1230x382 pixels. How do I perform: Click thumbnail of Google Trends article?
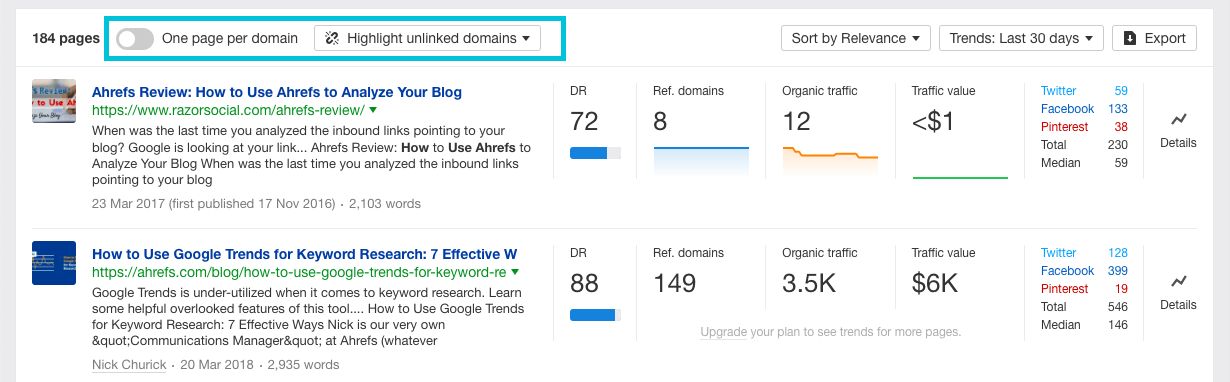(54, 263)
